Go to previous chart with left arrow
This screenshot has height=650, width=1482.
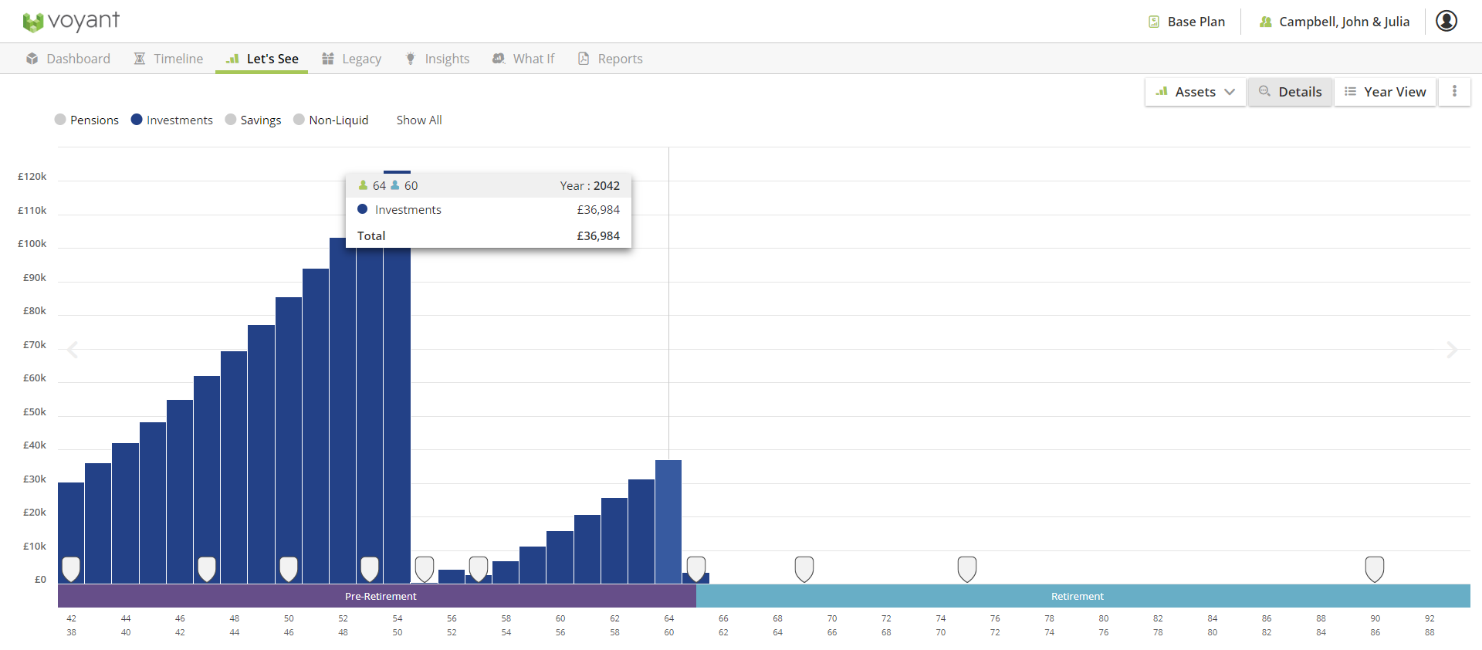72,350
